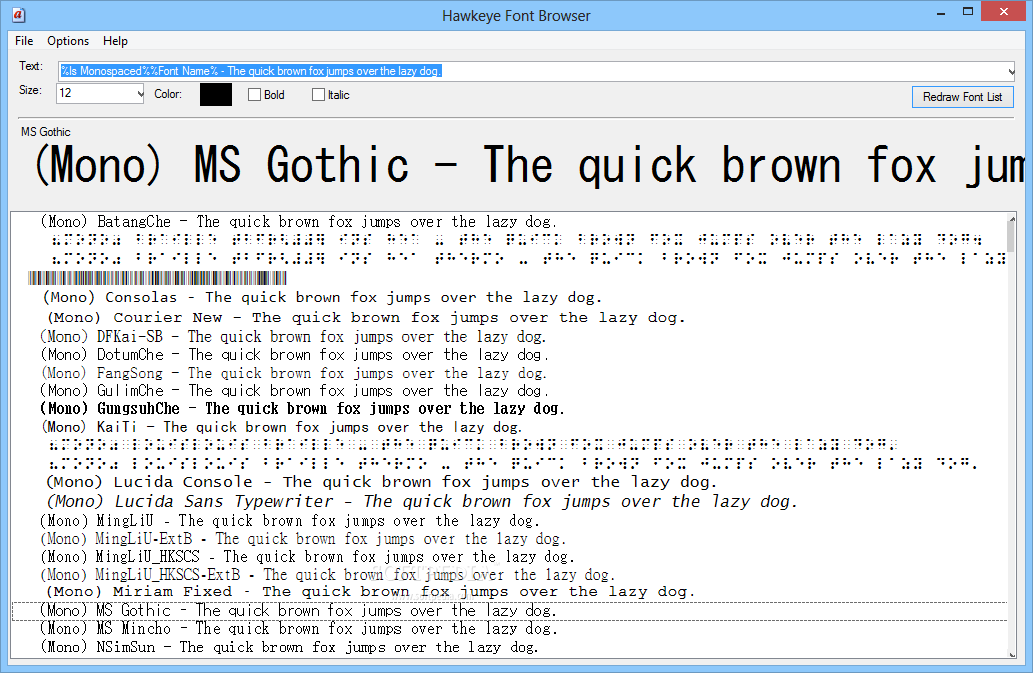Click the large MS Gothic preview text
Viewport: 1033px width, 673px height.
530,165
